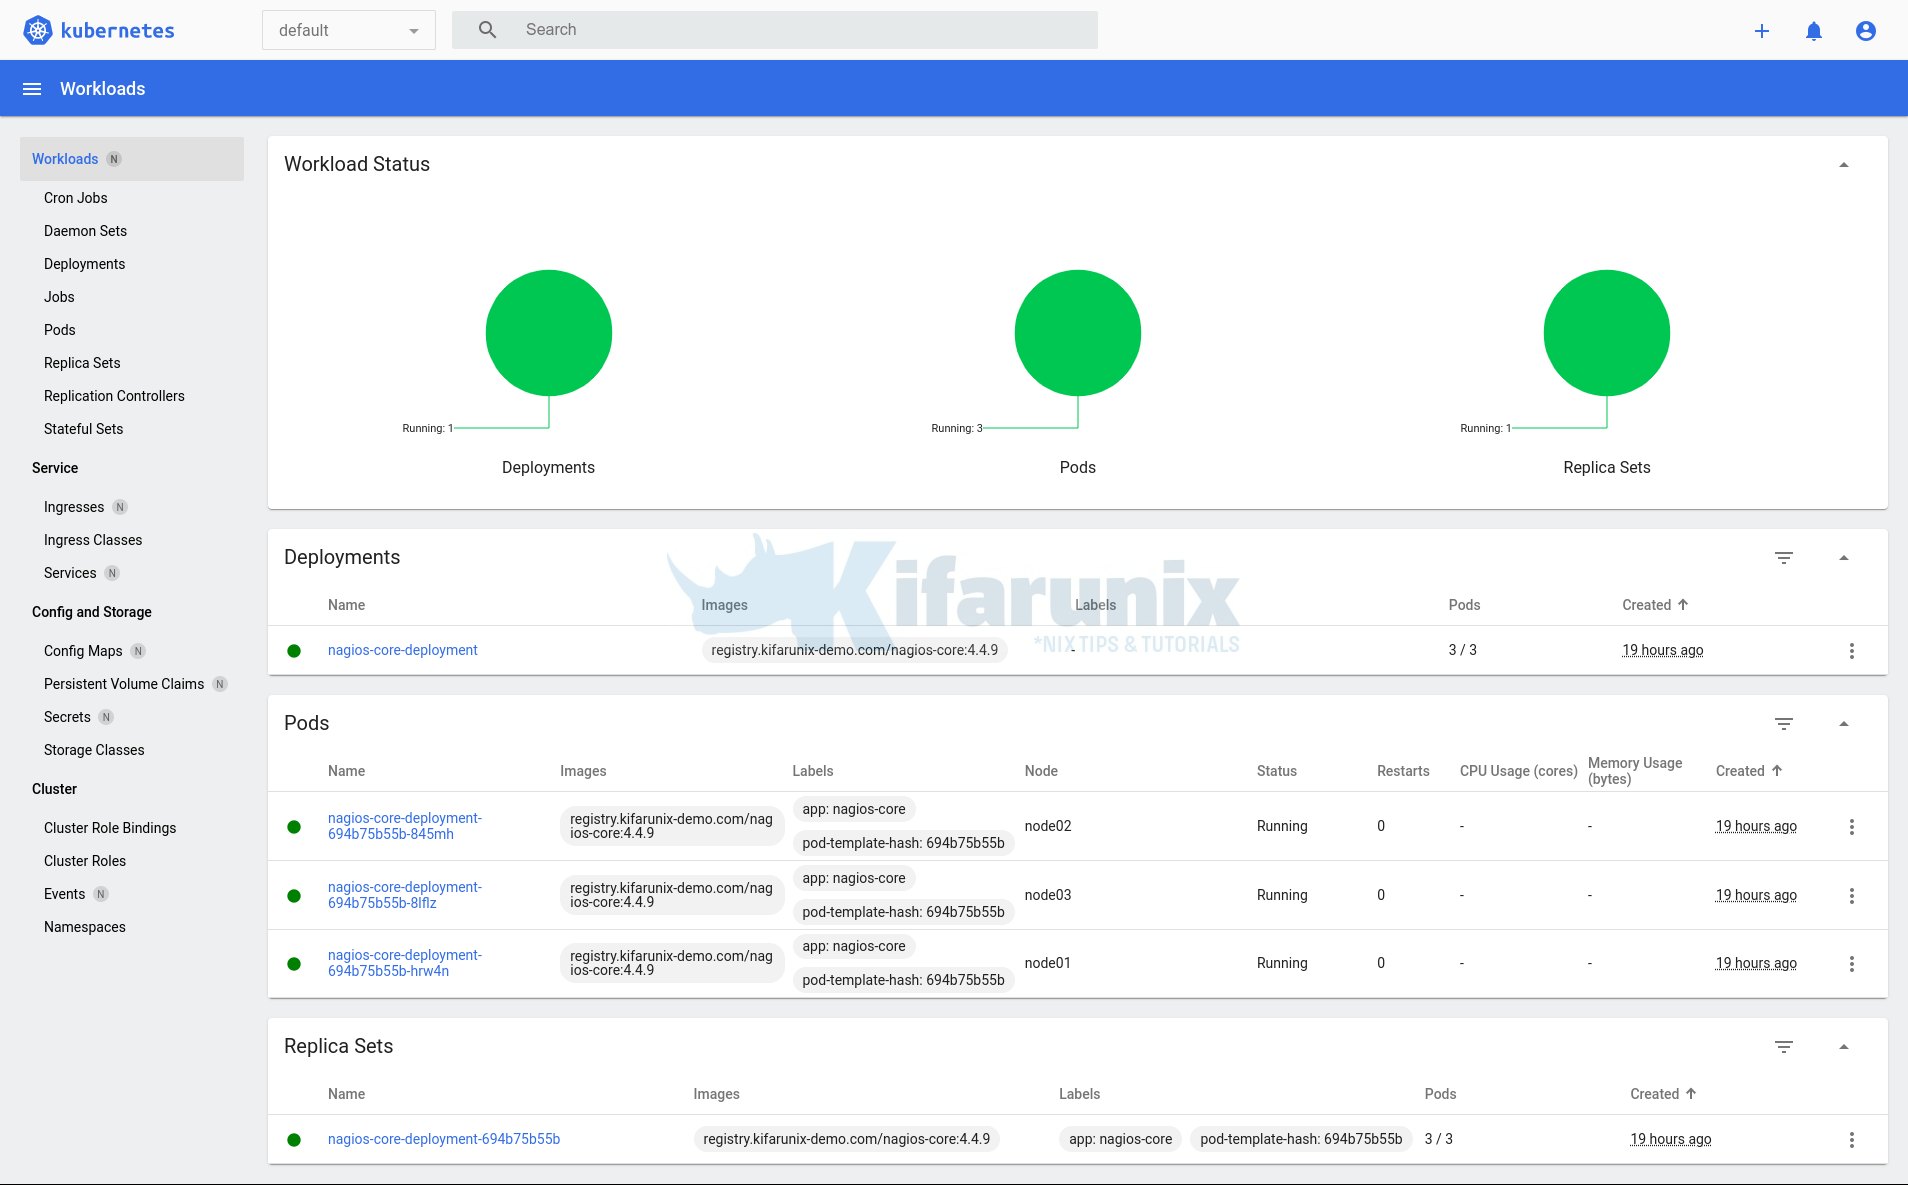This screenshot has width=1908, height=1185.
Task: Select Config Maps in the sidebar
Action: tap(83, 651)
